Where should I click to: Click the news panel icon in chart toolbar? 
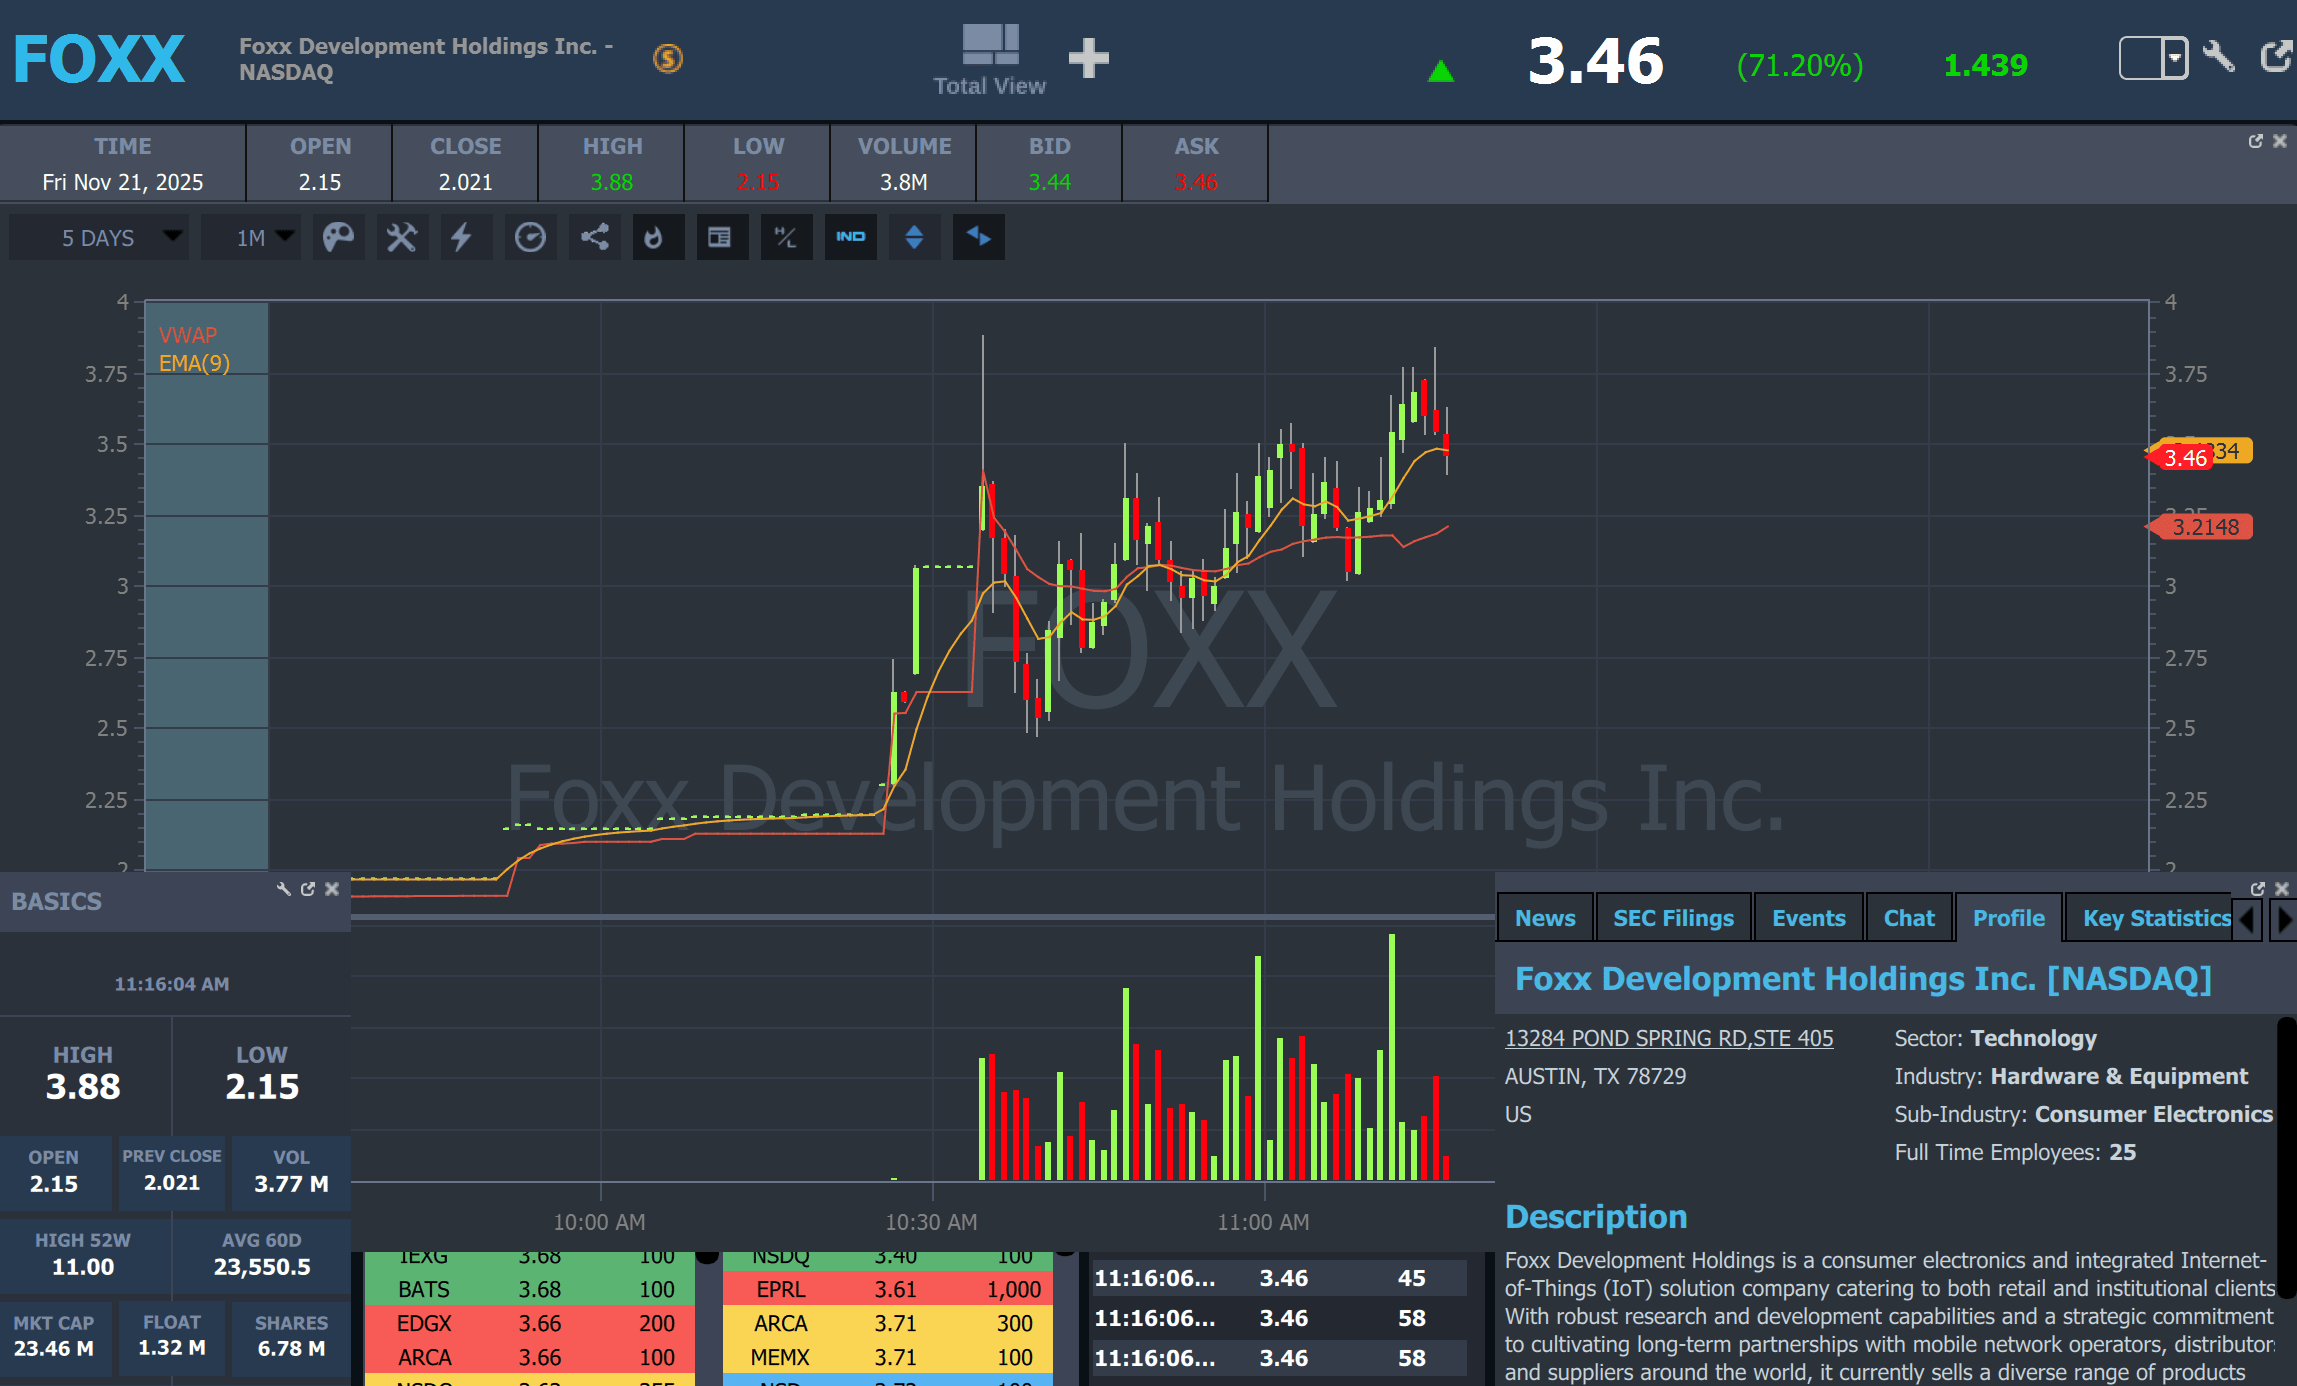point(719,237)
